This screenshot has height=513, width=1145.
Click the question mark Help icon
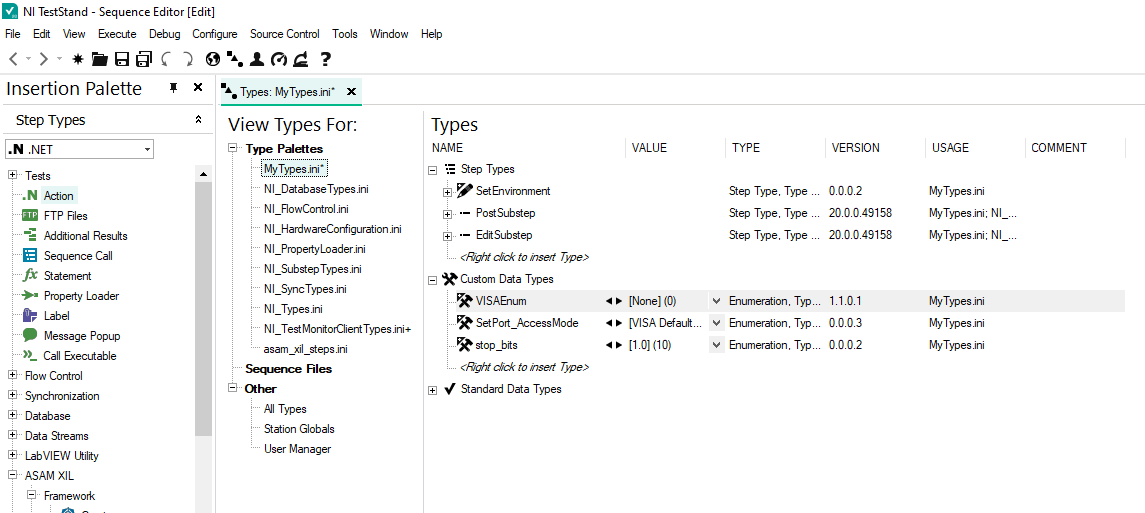325,59
